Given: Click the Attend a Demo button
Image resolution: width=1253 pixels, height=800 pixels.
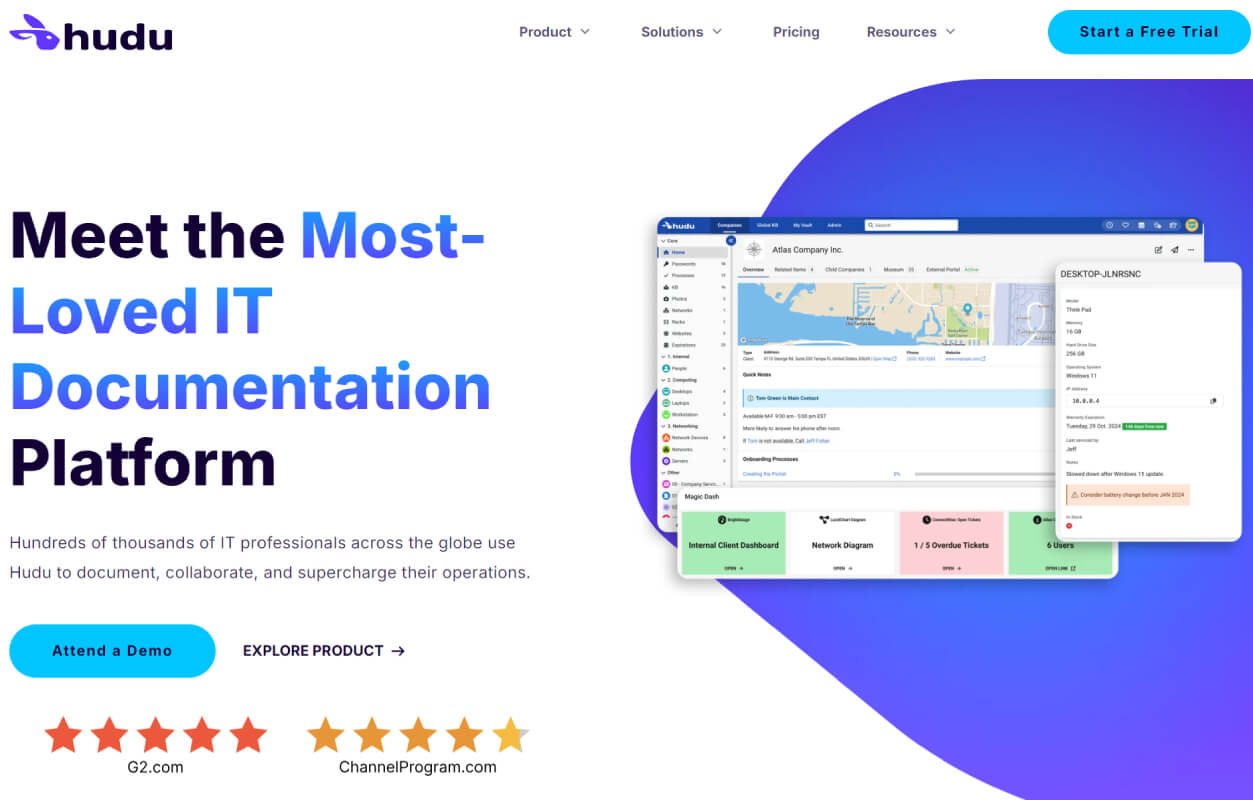Looking at the screenshot, I should [112, 651].
